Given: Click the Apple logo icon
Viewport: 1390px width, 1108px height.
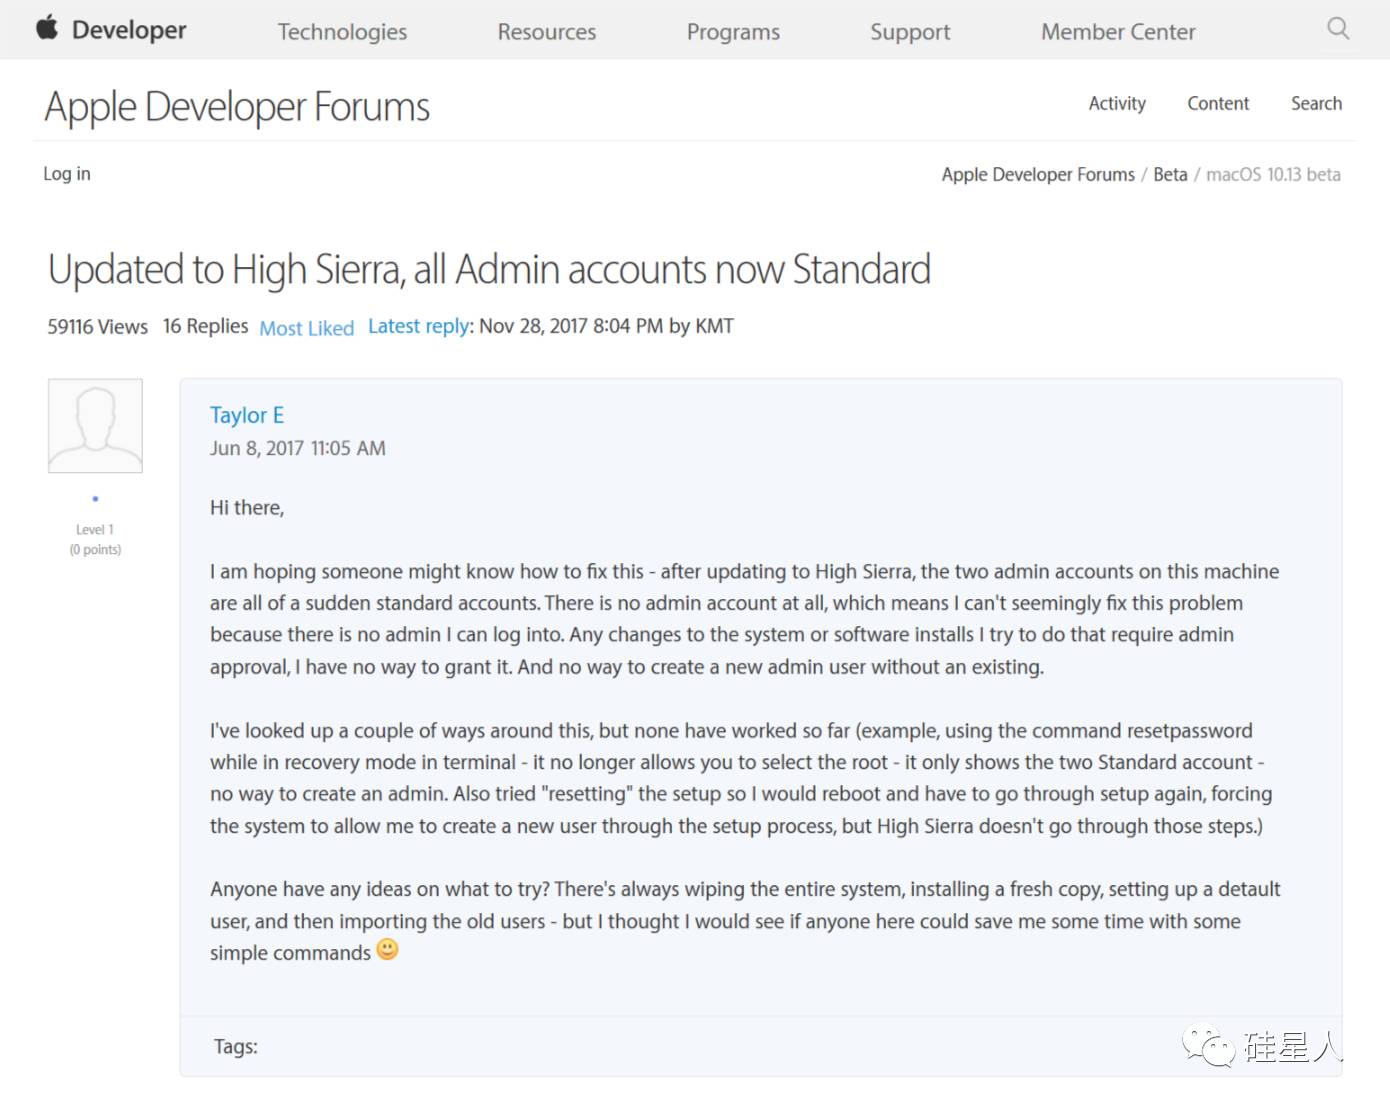Looking at the screenshot, I should click(x=47, y=28).
